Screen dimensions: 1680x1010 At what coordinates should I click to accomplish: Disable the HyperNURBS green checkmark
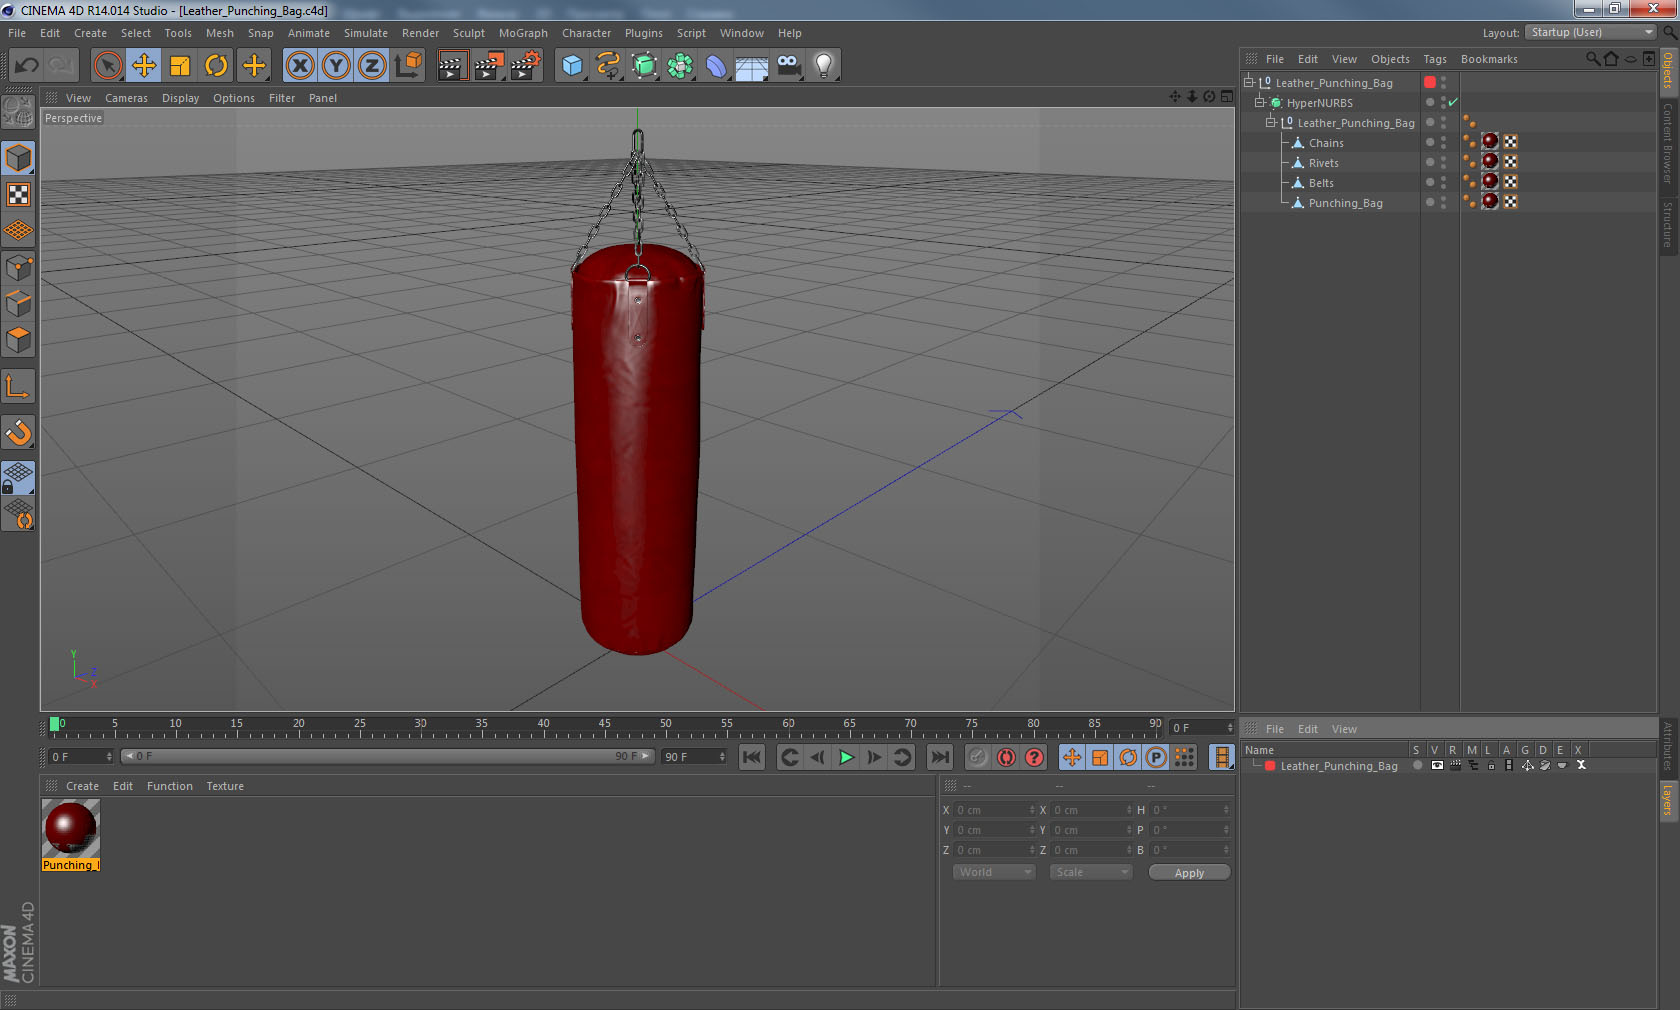click(x=1453, y=102)
